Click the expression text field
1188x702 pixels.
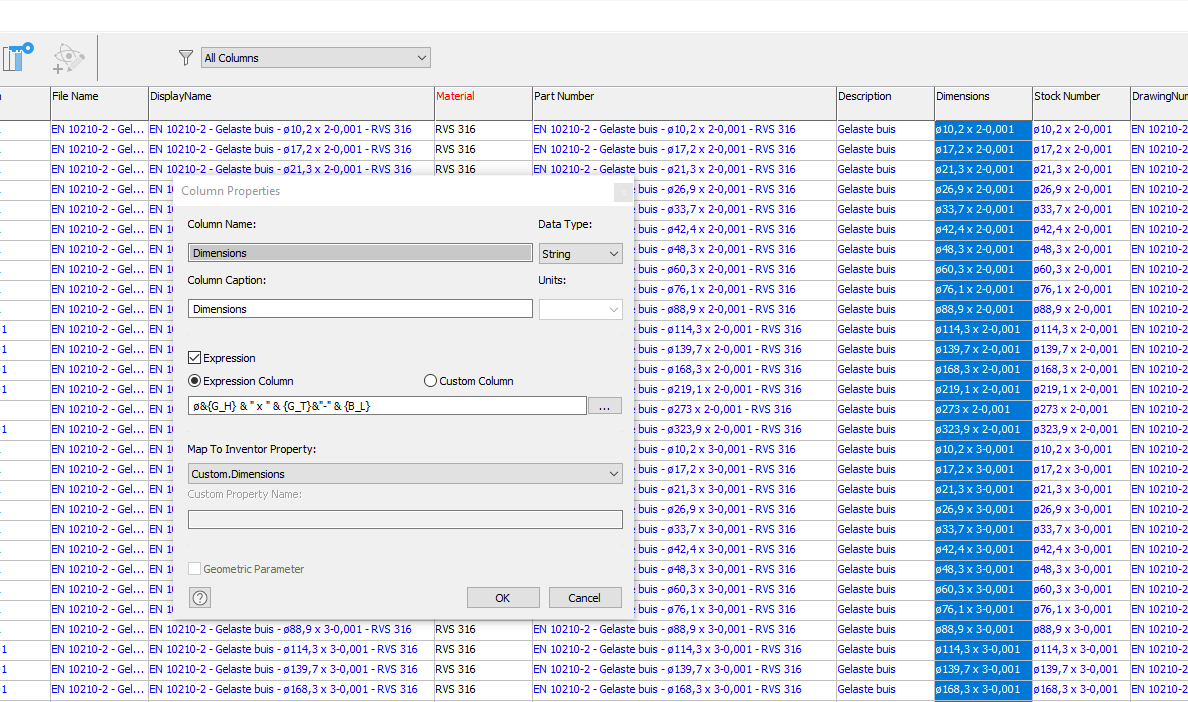pyautogui.click(x=387, y=406)
